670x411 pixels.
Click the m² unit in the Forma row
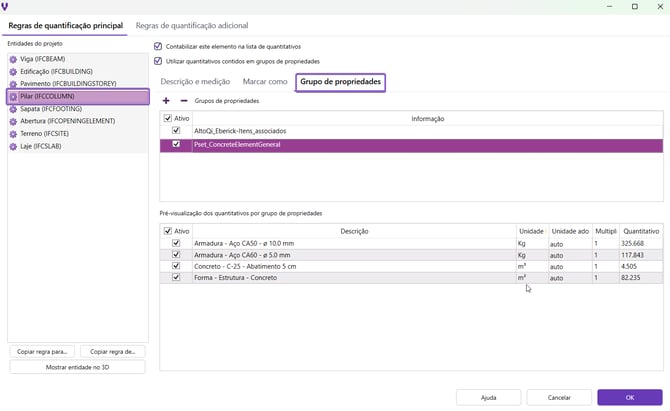[x=522, y=278]
